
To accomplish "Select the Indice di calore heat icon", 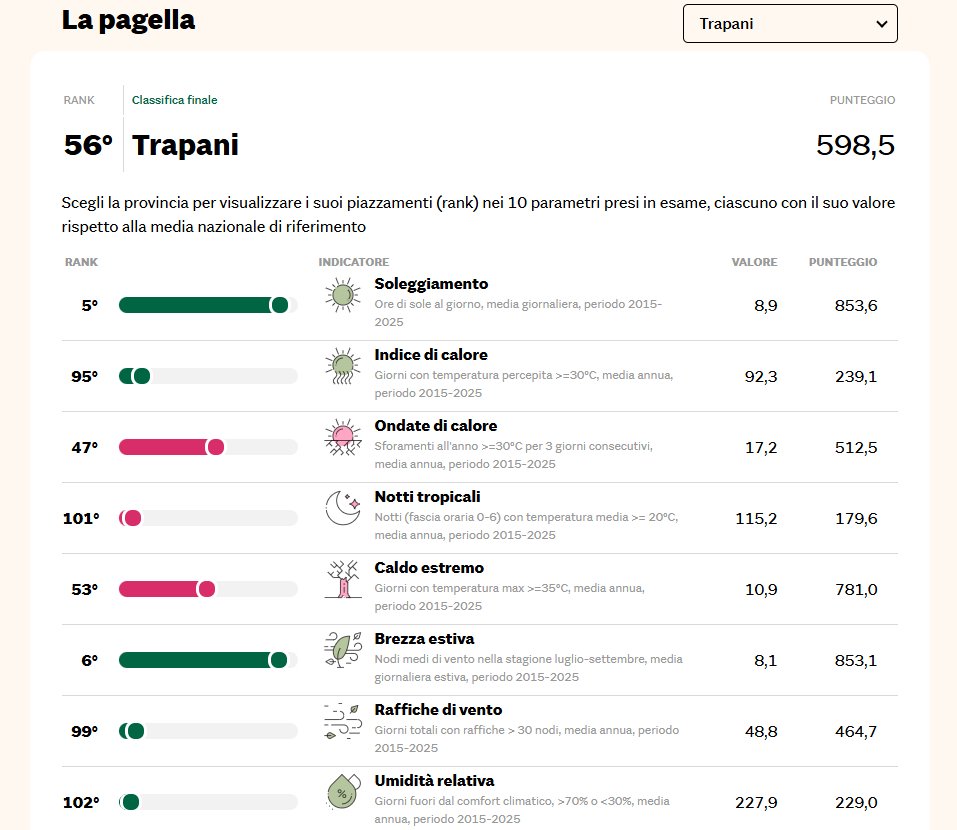I will click(x=343, y=366).
